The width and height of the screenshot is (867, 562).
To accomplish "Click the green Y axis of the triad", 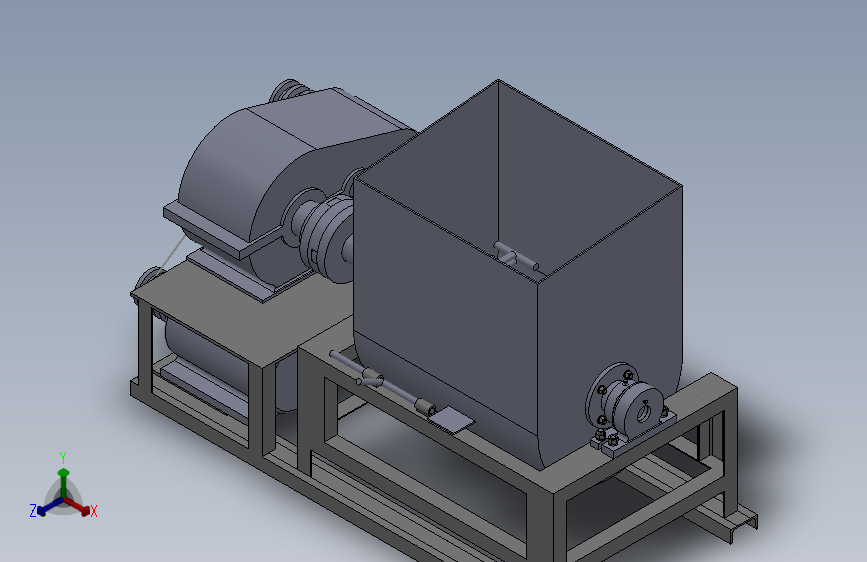I will tap(64, 482).
